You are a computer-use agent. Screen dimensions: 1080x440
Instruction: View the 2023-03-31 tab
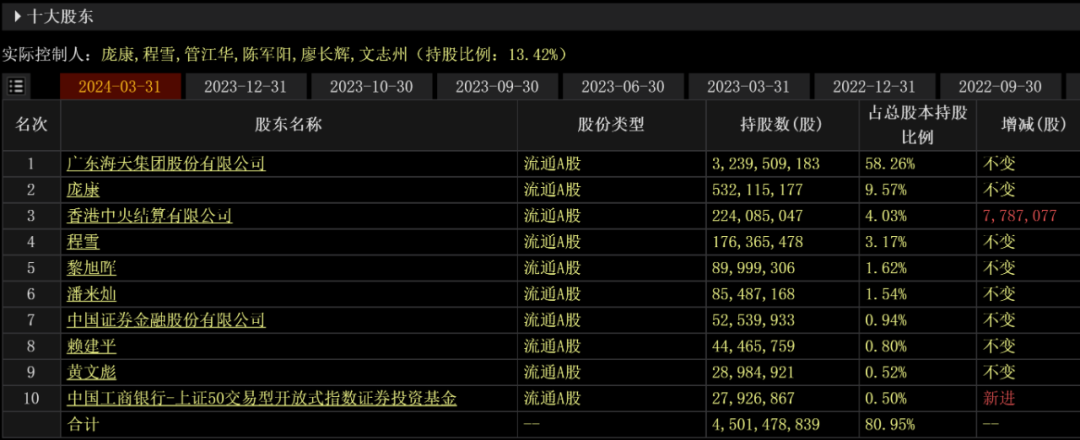click(x=749, y=87)
